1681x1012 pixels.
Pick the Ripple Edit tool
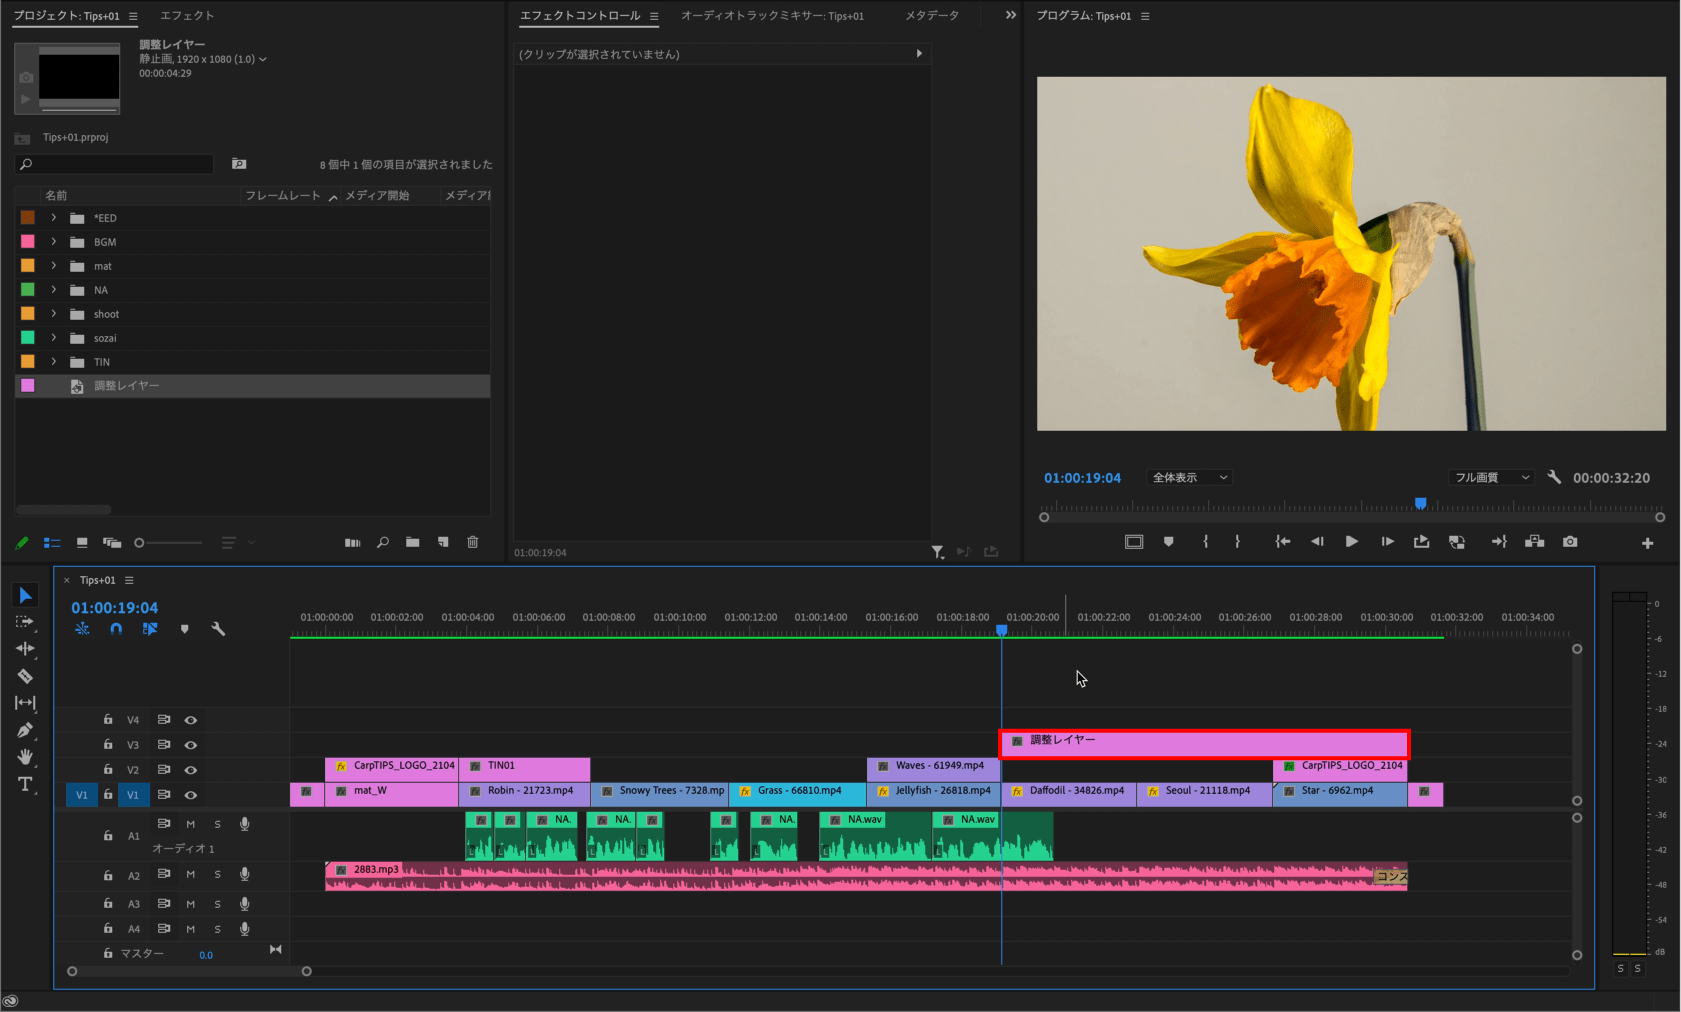pos(25,649)
